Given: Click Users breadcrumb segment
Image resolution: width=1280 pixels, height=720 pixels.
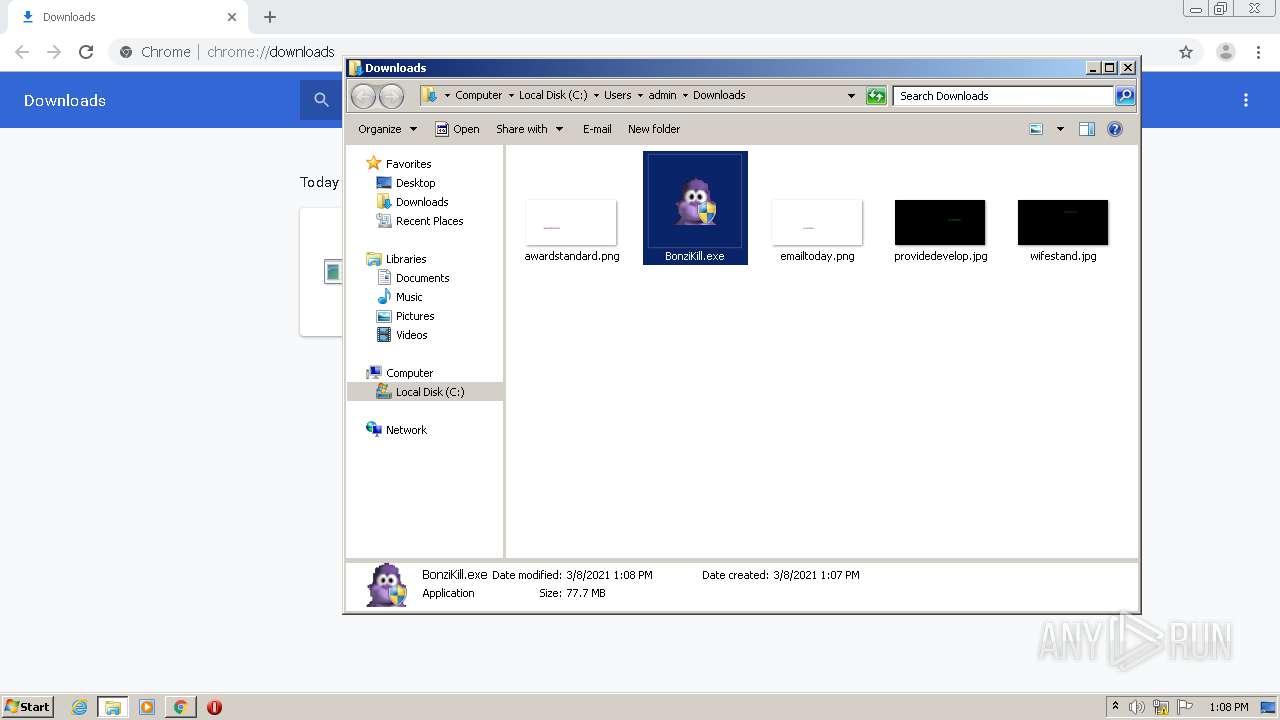Looking at the screenshot, I should click(617, 95).
